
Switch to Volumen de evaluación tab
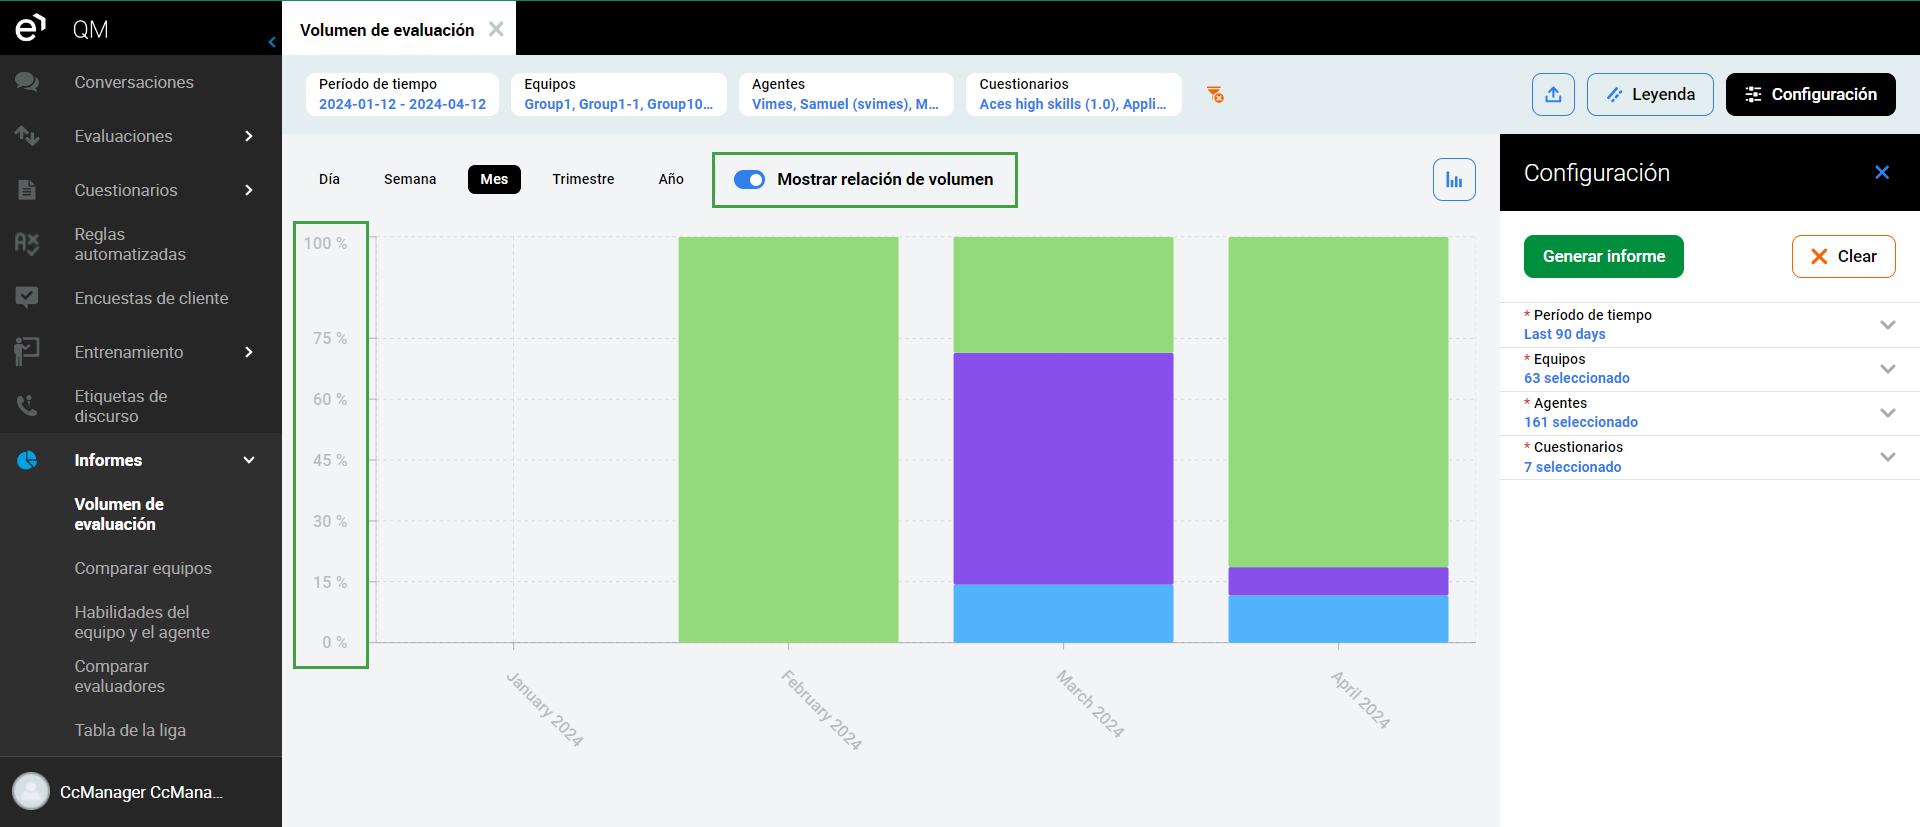coord(387,30)
